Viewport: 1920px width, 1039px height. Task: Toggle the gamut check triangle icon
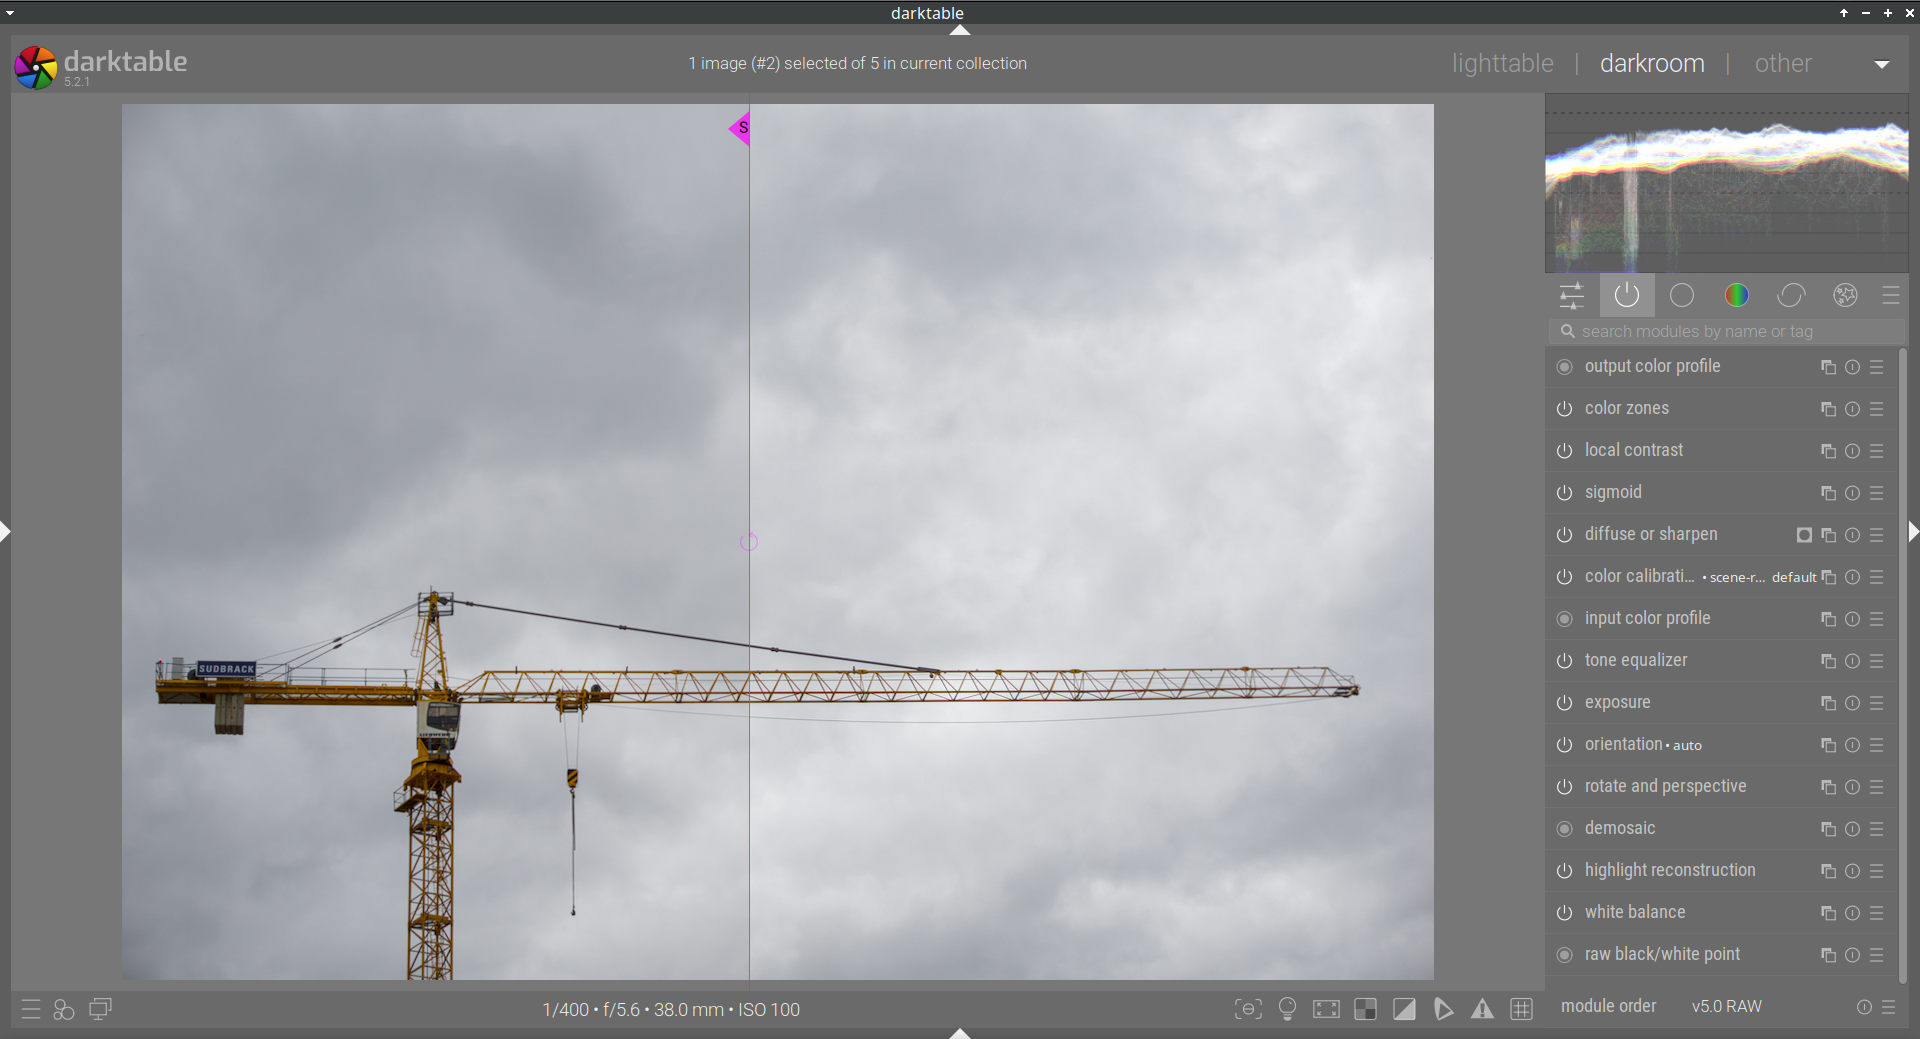point(1482,1010)
